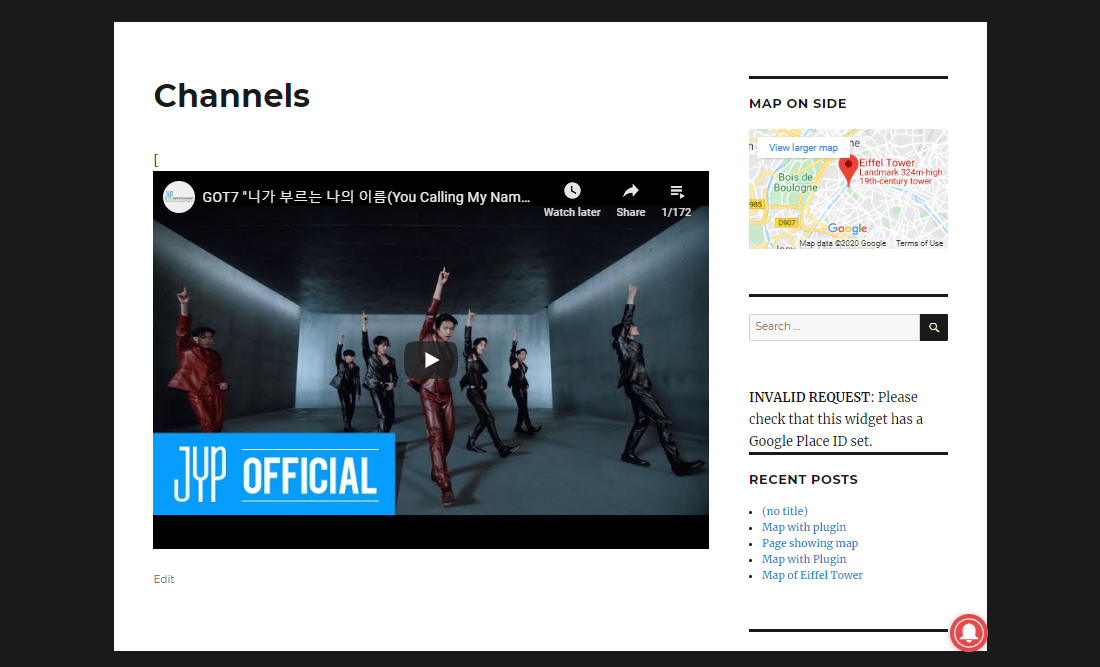The image size is (1100, 667).
Task: Click the Google logo on the embedded map
Action: (x=845, y=230)
